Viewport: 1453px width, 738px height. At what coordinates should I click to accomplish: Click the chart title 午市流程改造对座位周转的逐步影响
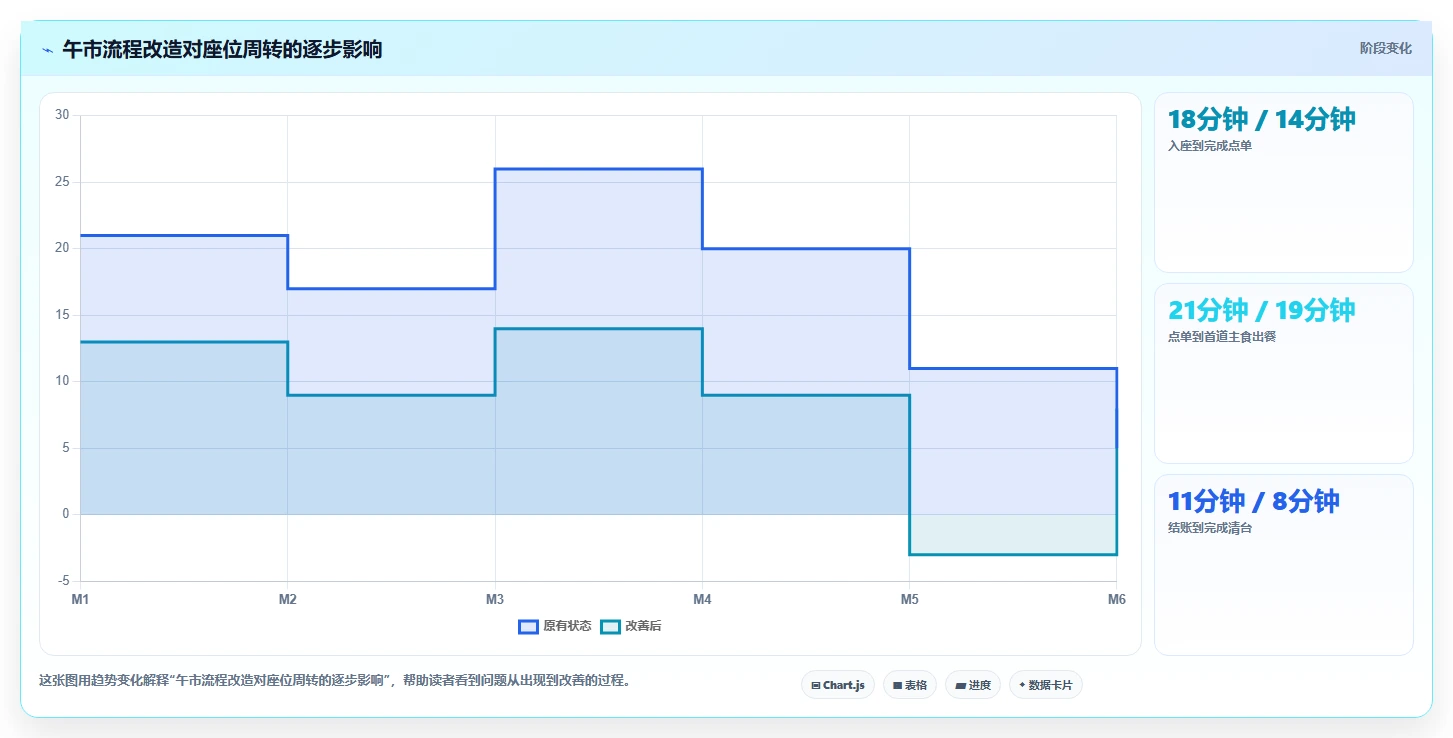(222, 49)
